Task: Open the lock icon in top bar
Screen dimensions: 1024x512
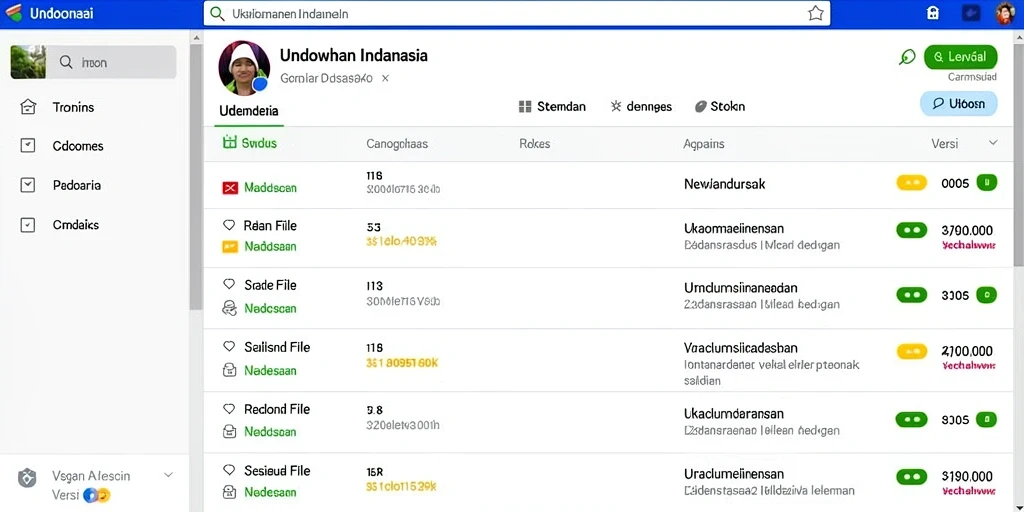Action: point(933,13)
